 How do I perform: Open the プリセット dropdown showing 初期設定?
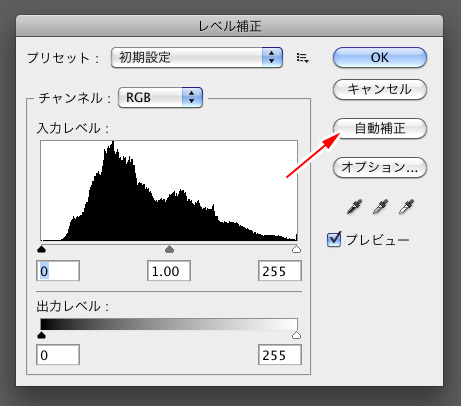[x=197, y=58]
